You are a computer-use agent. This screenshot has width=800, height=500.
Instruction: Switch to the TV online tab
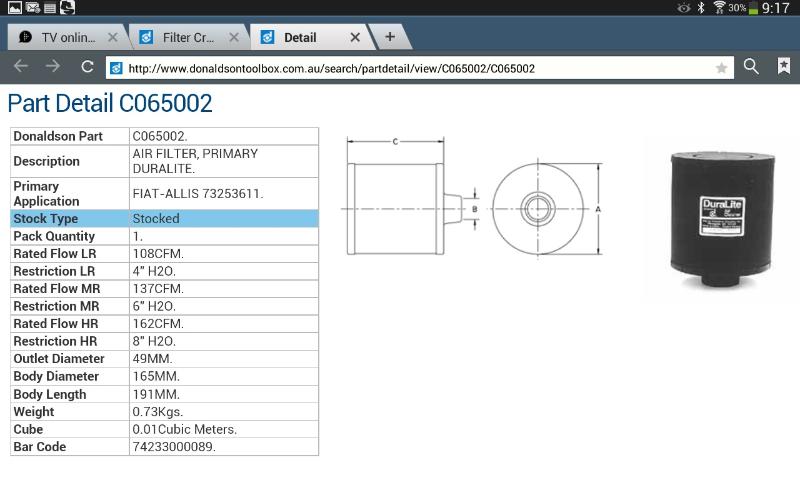[67, 37]
